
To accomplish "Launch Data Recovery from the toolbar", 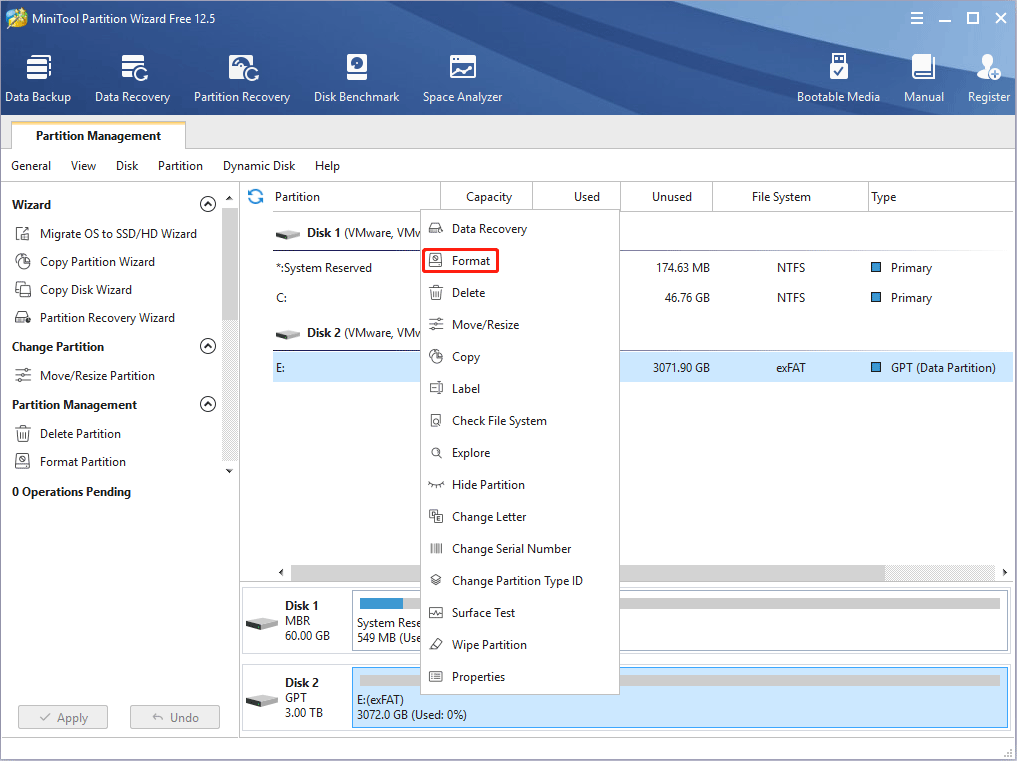I will tap(132, 79).
